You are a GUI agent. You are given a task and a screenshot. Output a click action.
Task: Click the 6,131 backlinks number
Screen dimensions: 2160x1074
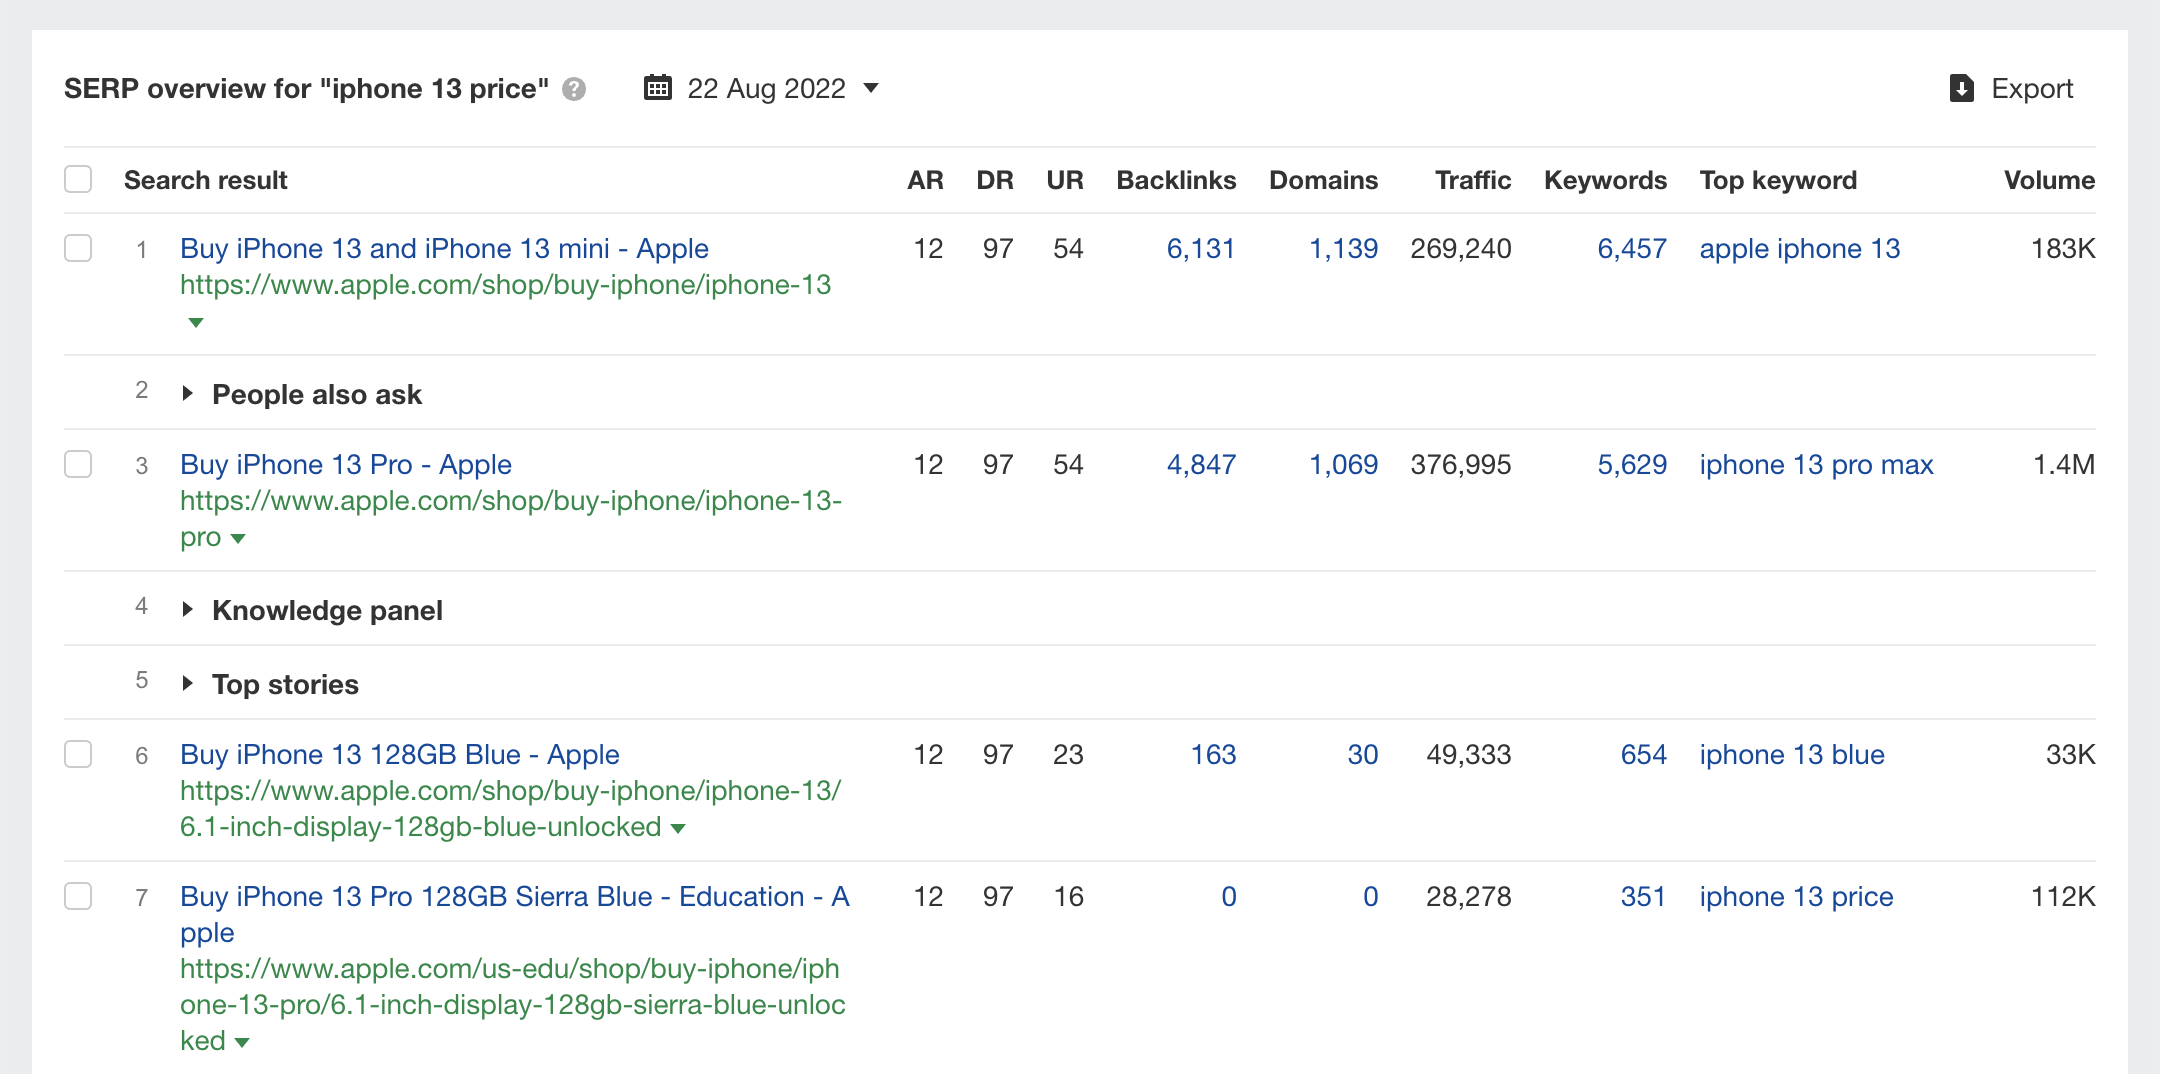(1200, 248)
